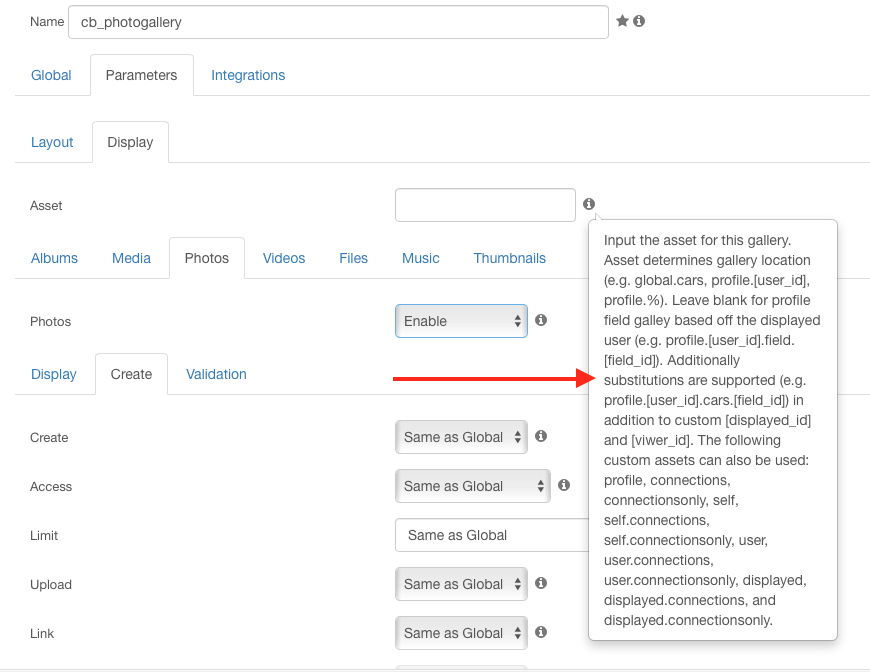This screenshot has height=672, width=870.
Task: Expand the Create 'Same as Global' dropdown
Action: [461, 437]
